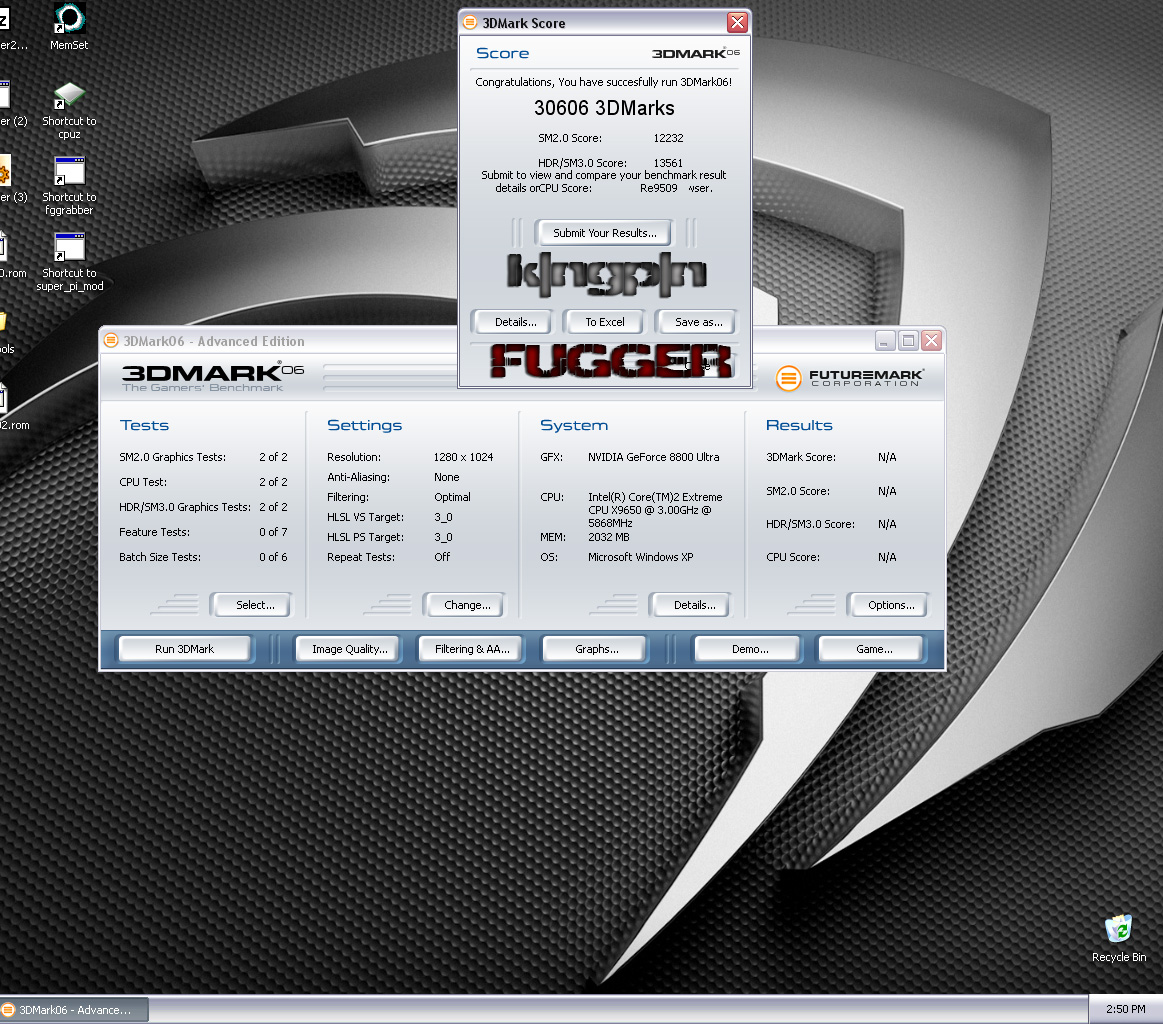Screen dimensions: 1163x1024
Task: Close the 3DMark Score window
Action: (737, 22)
